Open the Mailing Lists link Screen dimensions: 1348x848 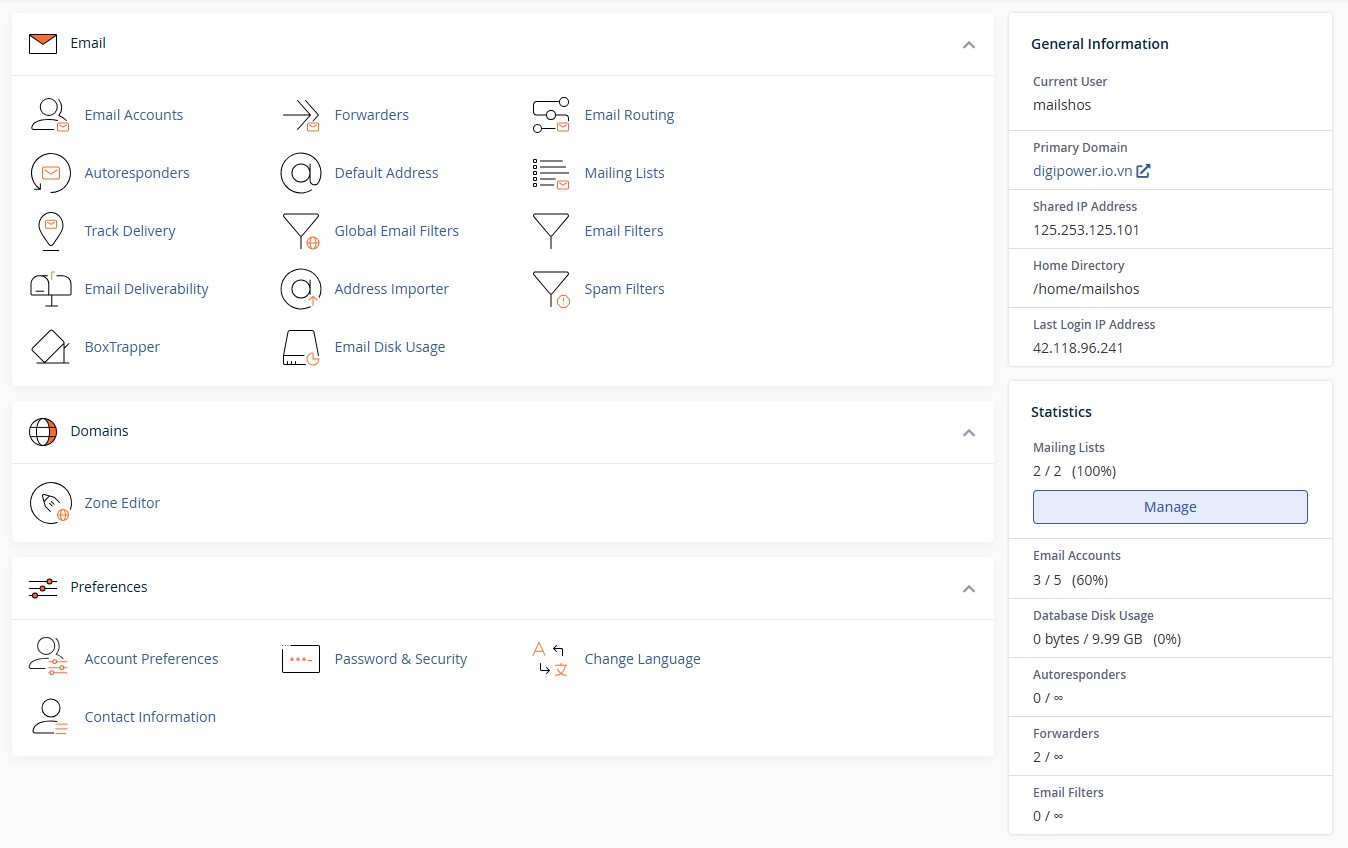[x=624, y=173]
